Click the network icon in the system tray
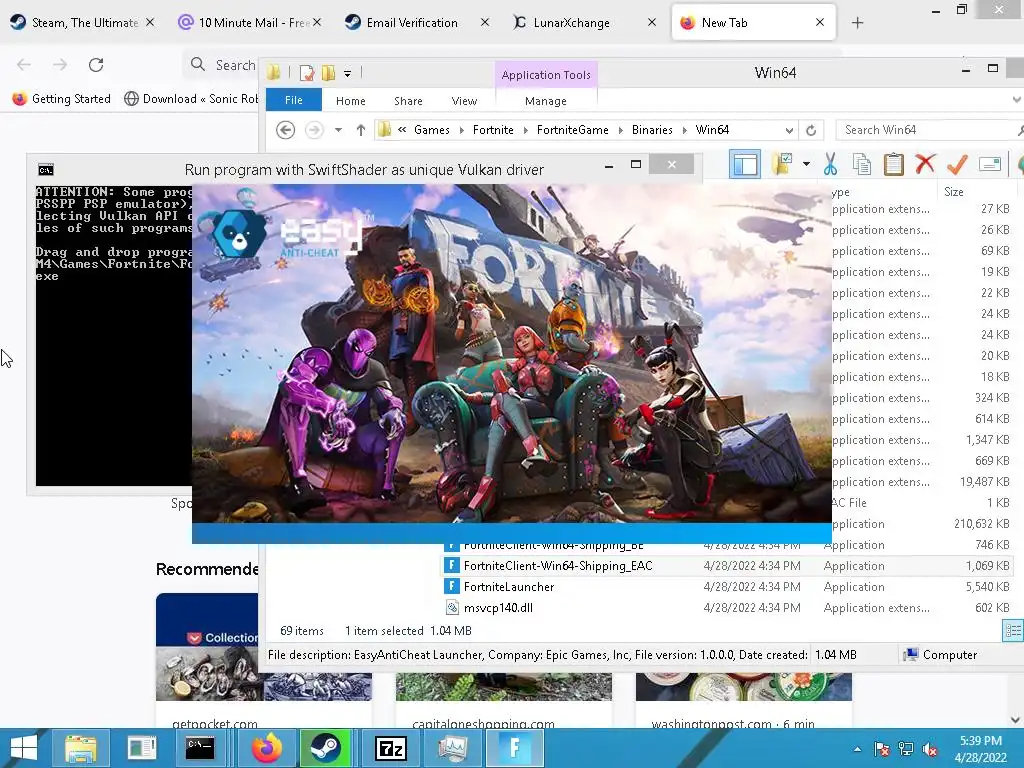The image size is (1024, 768). [x=906, y=749]
